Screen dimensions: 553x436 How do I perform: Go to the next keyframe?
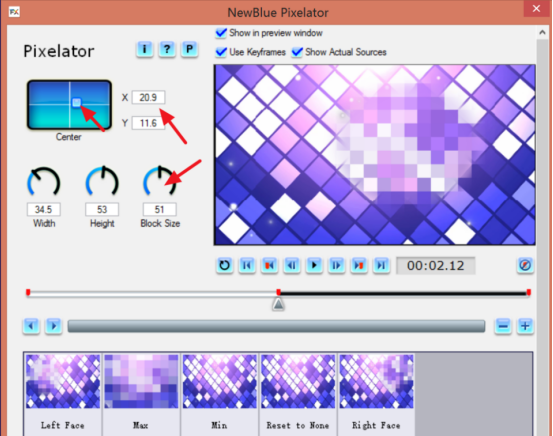coord(359,265)
